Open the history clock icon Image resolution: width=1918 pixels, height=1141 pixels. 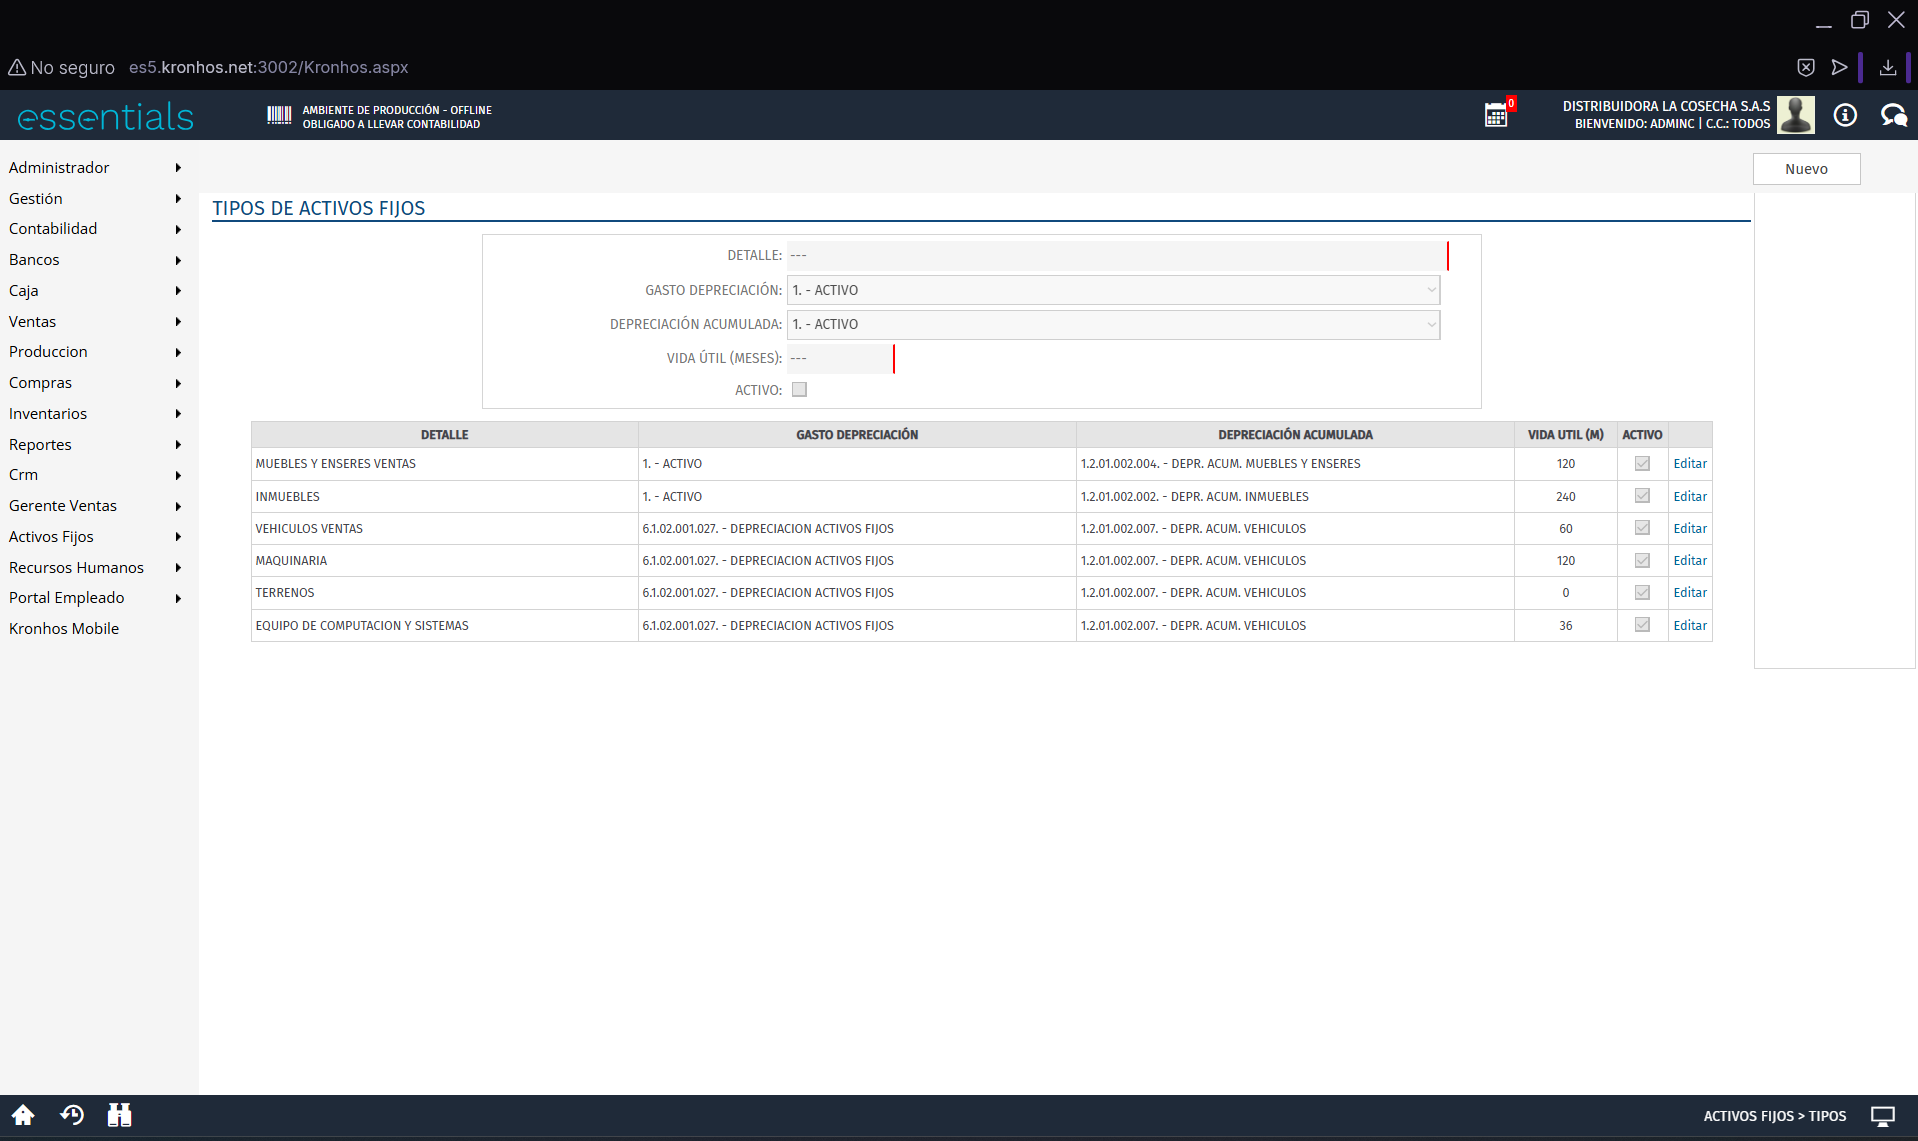pos(72,1115)
